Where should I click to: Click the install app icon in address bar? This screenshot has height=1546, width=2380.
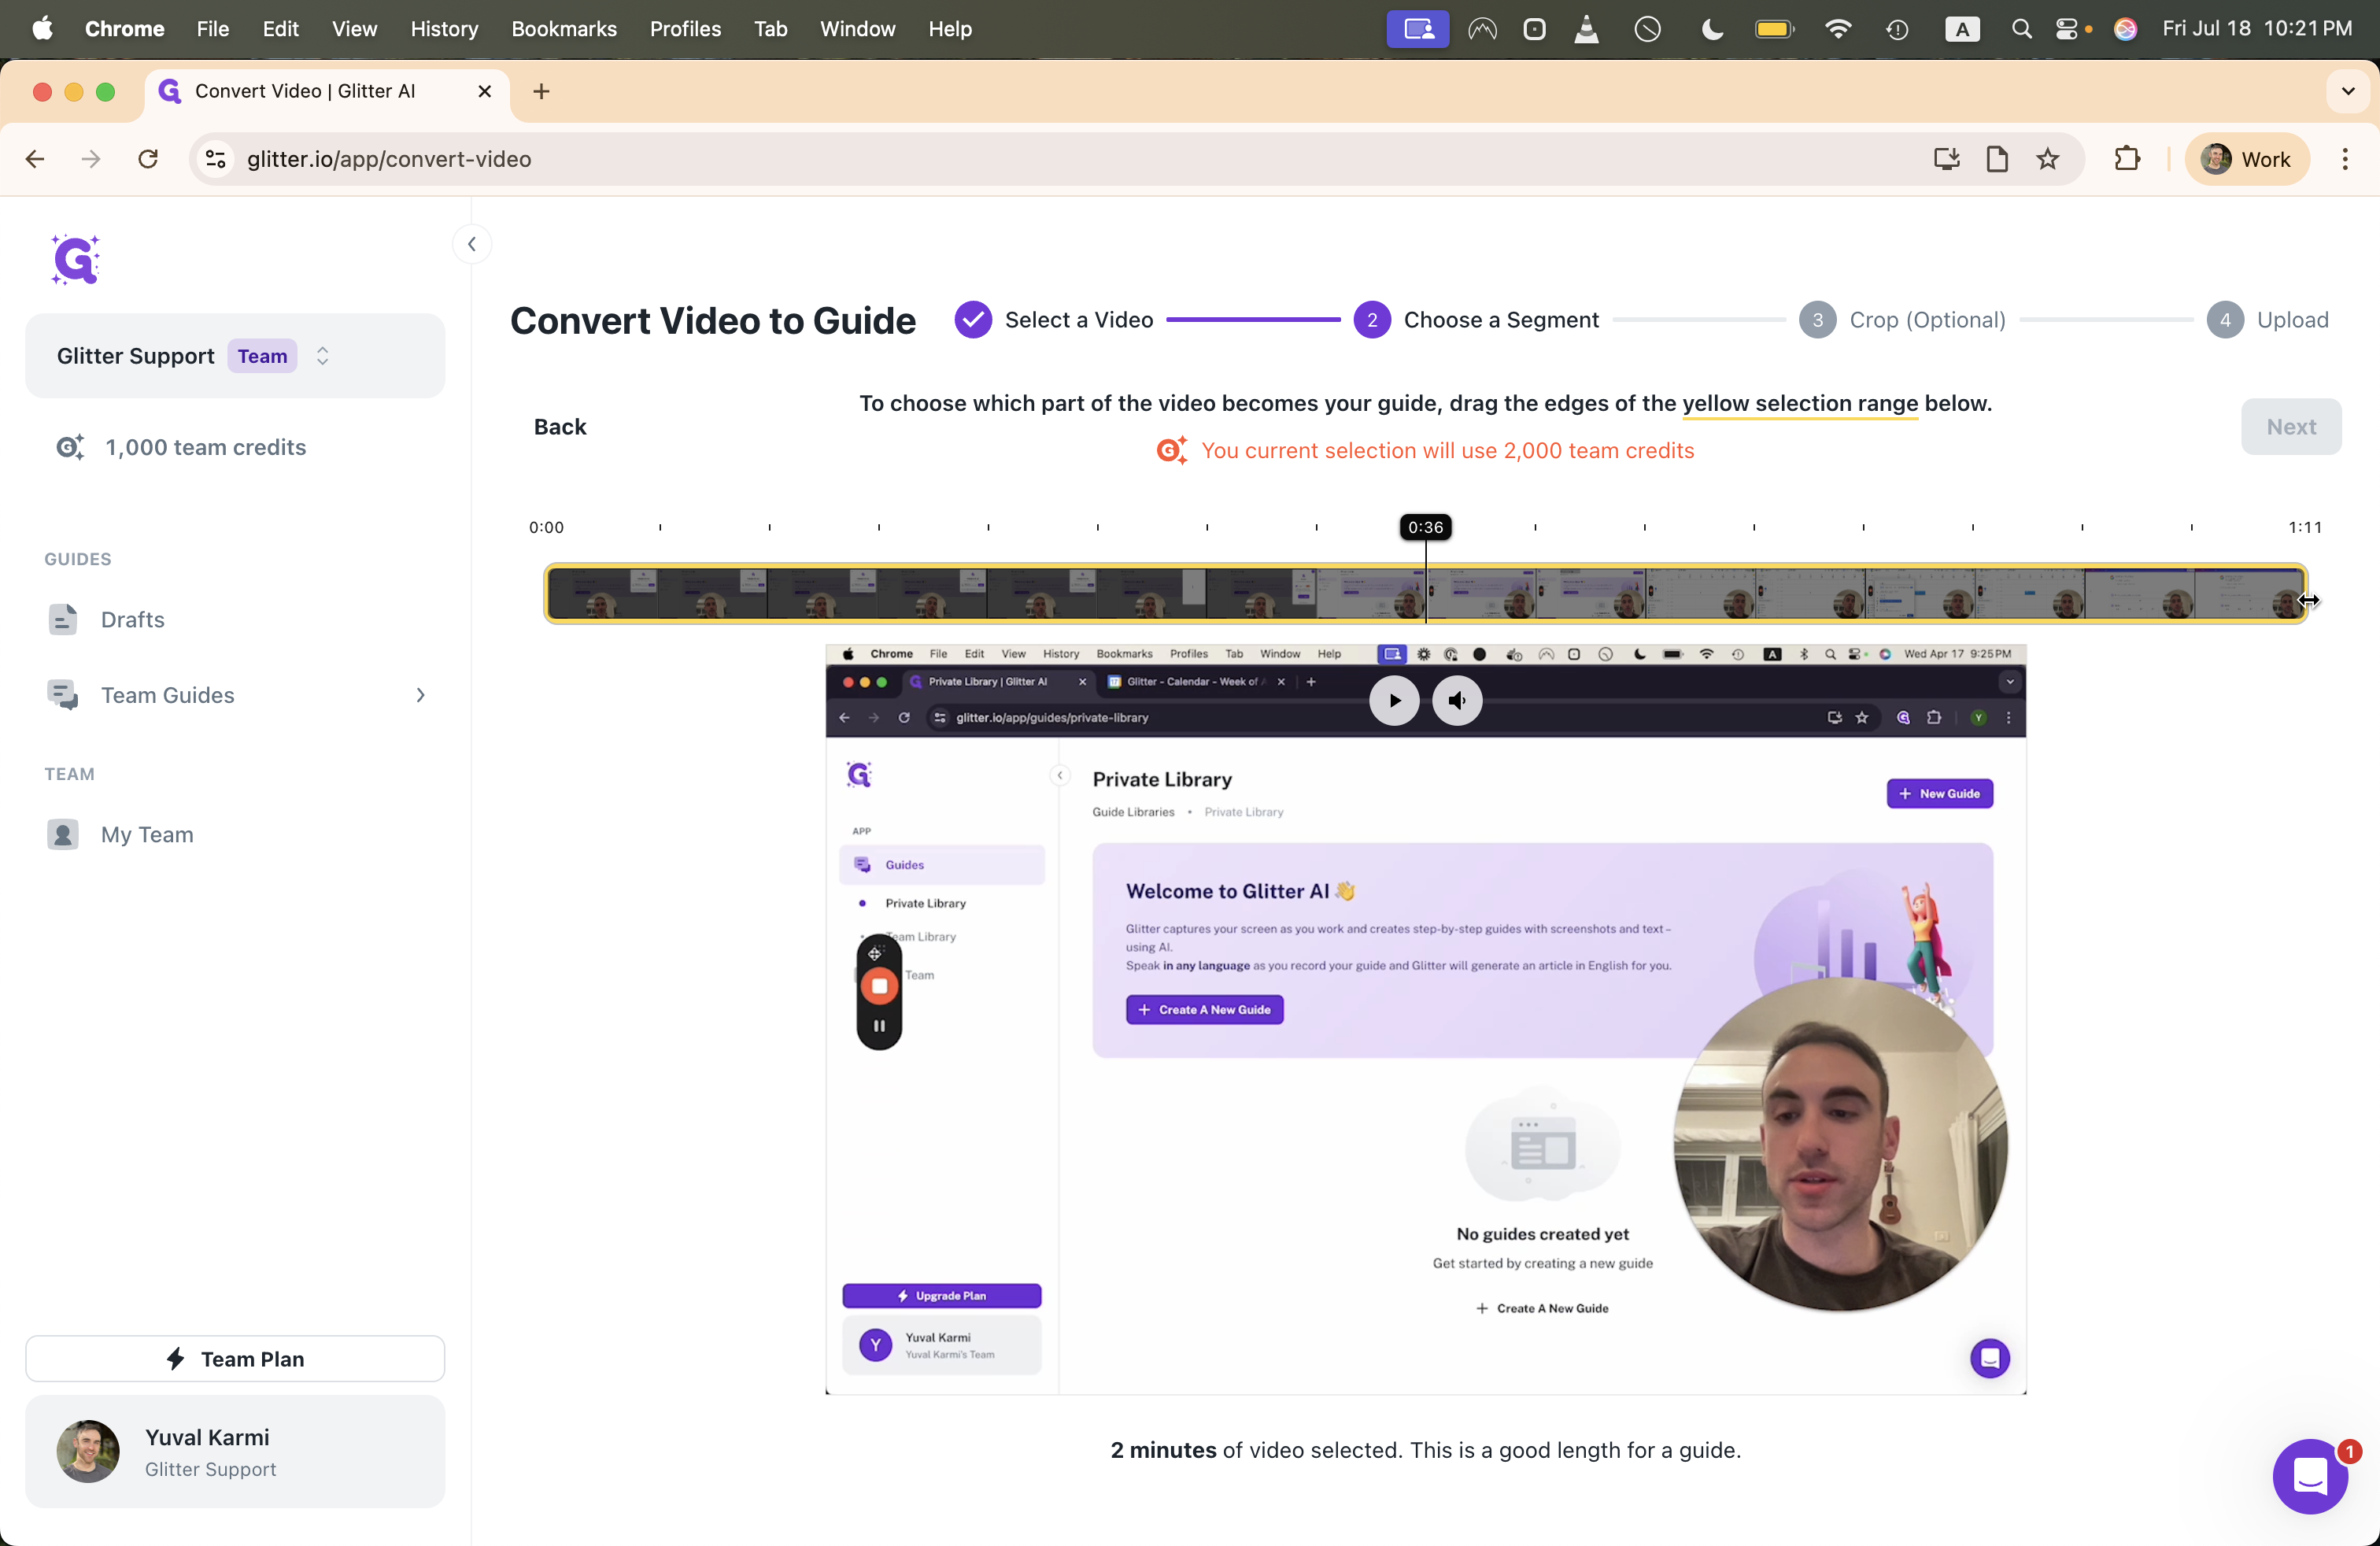coord(1946,159)
